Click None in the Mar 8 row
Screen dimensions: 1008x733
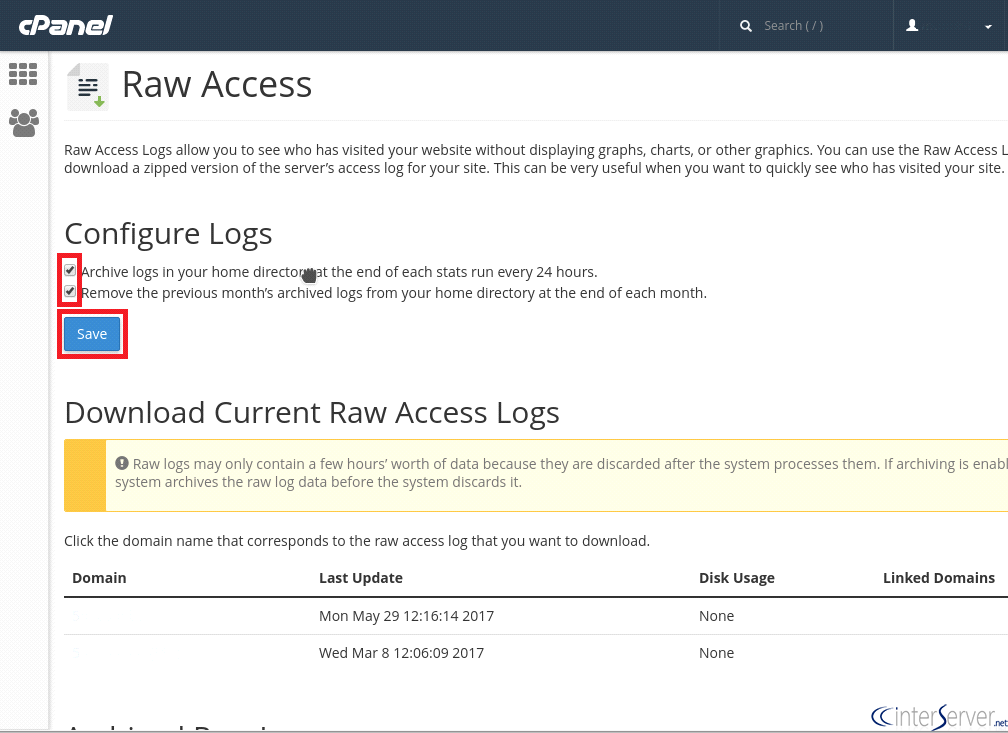pyautogui.click(x=716, y=653)
